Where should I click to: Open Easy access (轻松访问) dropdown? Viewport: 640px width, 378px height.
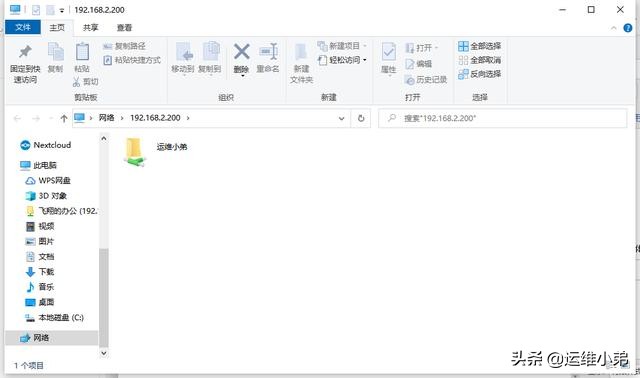point(342,60)
